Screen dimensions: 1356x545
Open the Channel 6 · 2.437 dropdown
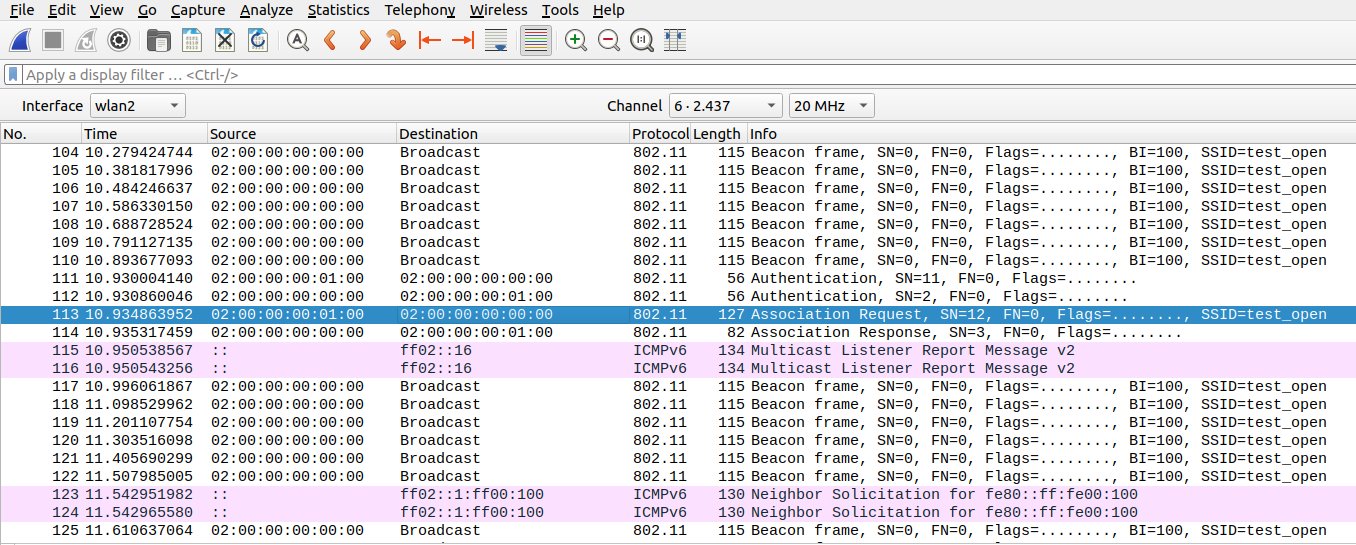pos(725,106)
